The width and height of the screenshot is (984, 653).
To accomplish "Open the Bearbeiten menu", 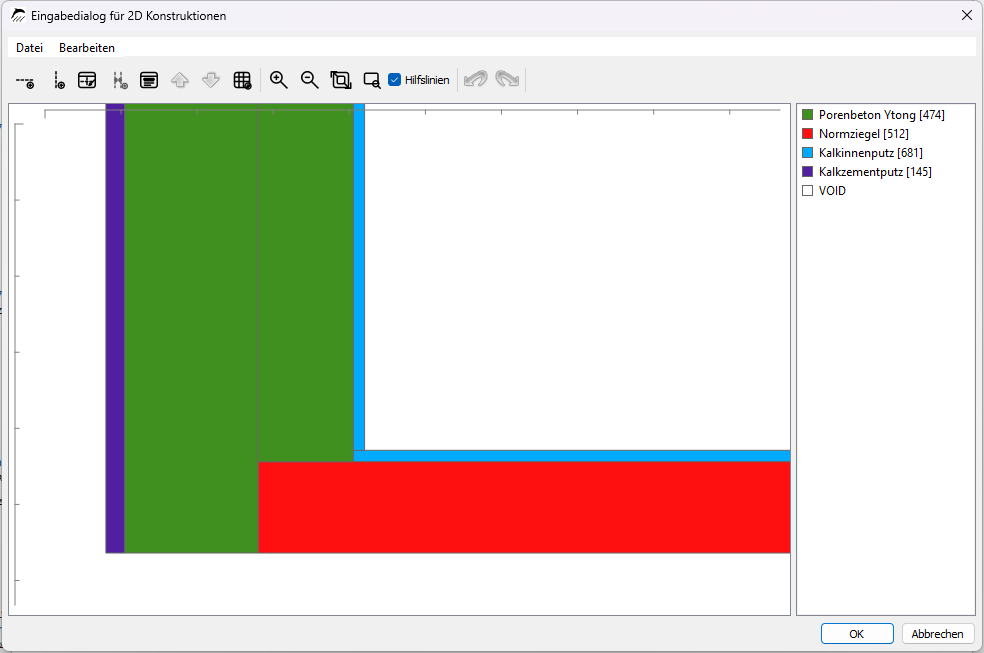I will pos(87,48).
